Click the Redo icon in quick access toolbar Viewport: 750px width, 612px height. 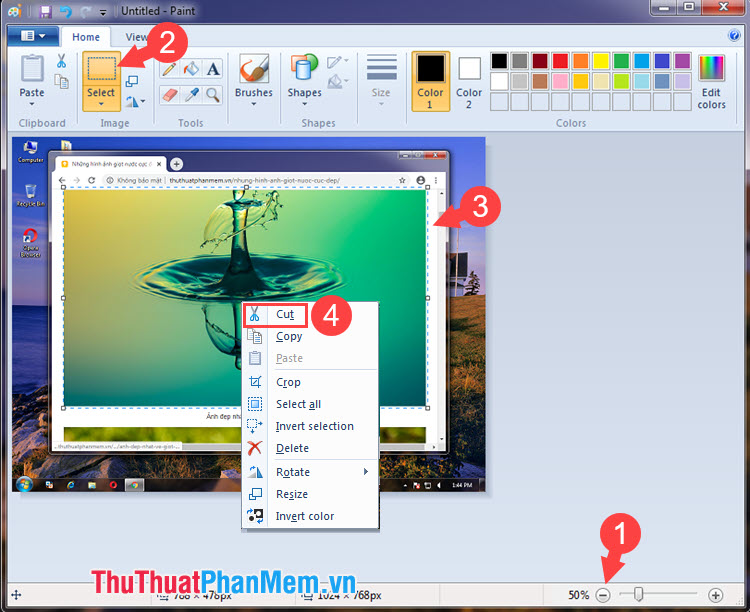(x=86, y=11)
